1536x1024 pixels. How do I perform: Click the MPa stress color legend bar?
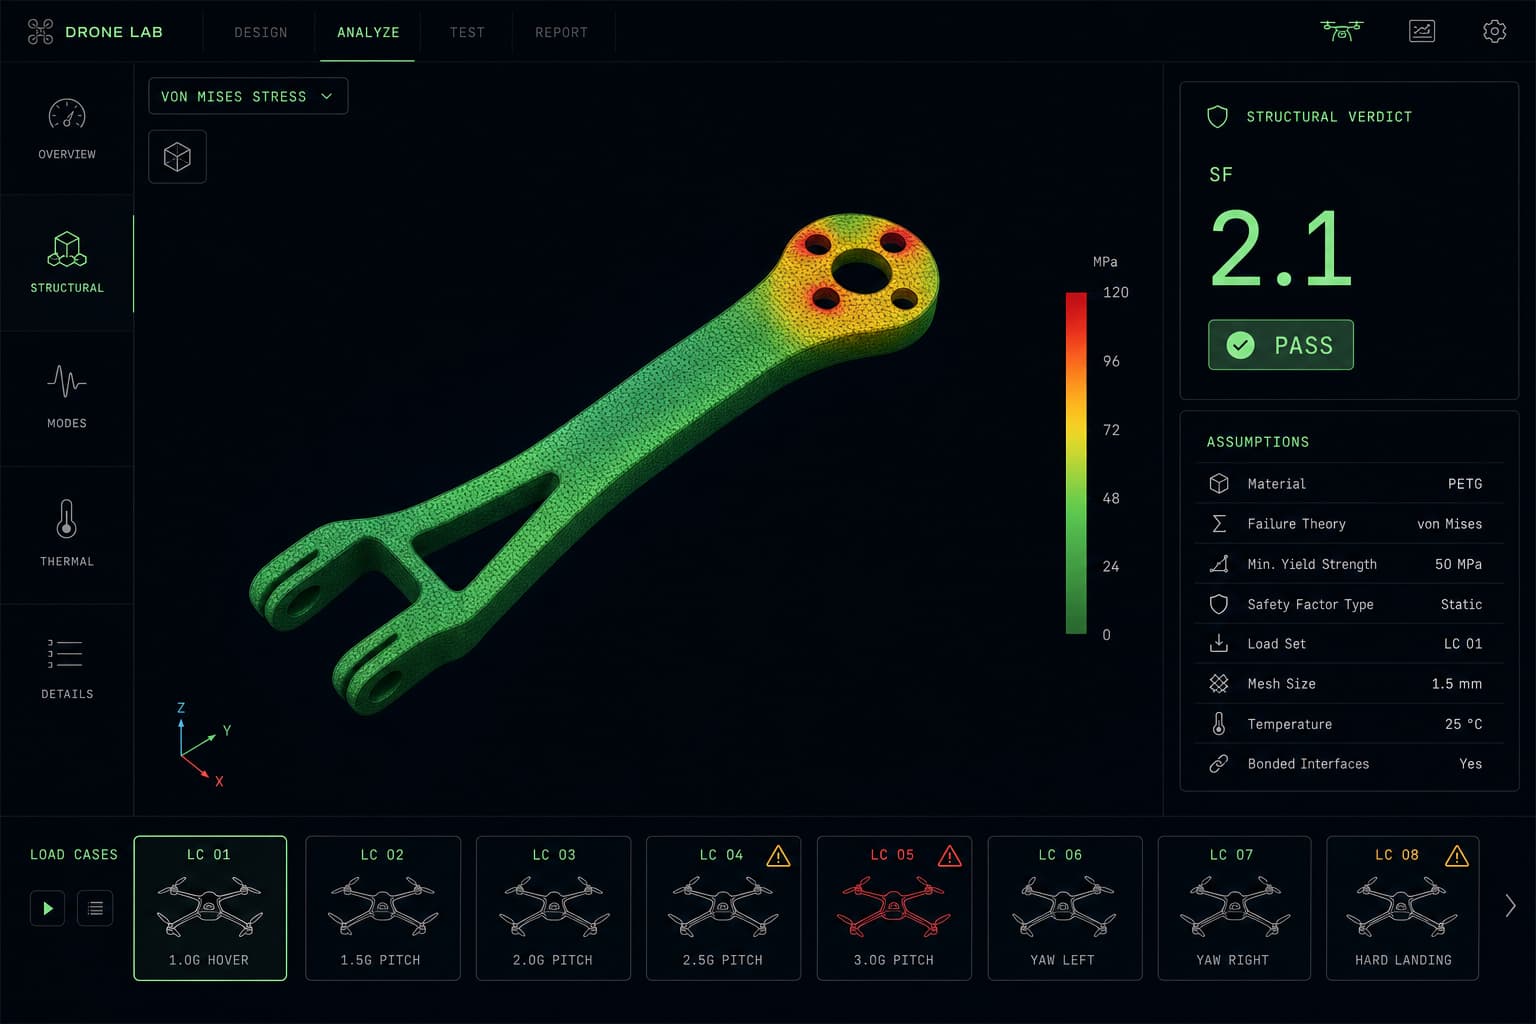point(1076,463)
